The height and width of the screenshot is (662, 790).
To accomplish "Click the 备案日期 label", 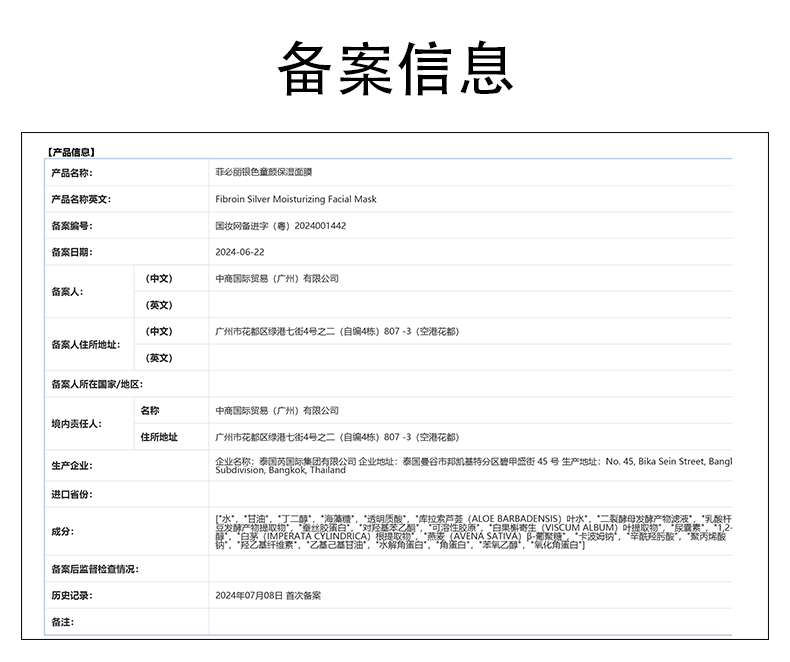I will point(72,252).
